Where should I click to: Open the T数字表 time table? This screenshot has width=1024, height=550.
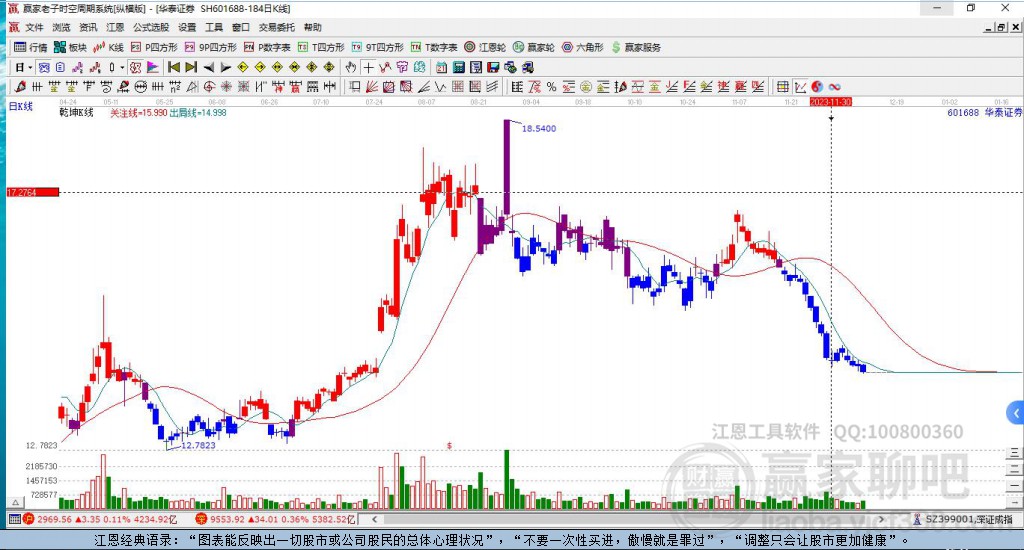[434, 47]
